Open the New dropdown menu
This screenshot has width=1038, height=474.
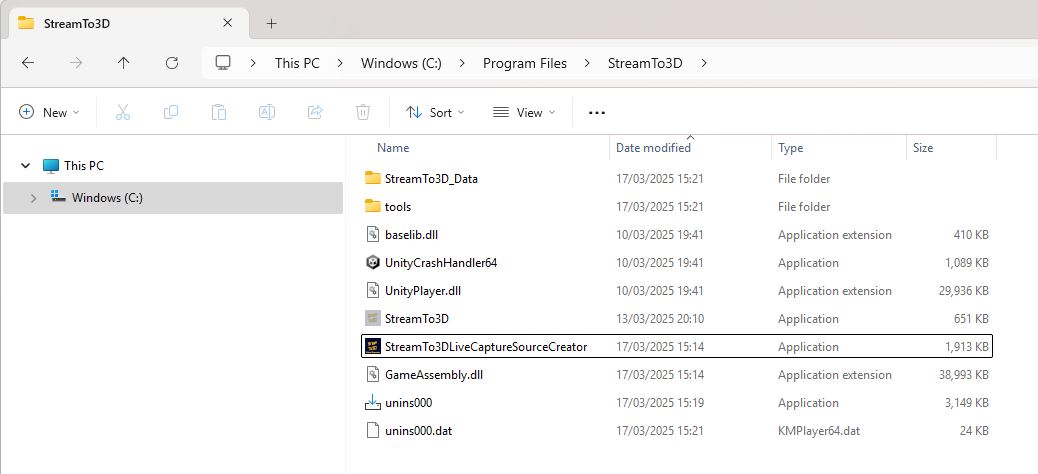(49, 113)
